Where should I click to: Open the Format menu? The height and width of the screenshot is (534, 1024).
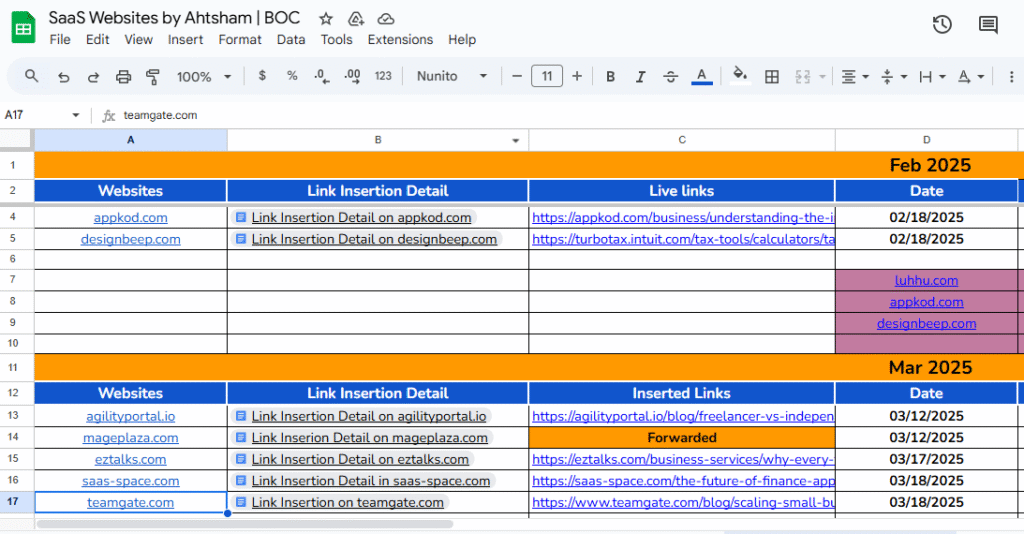point(240,40)
